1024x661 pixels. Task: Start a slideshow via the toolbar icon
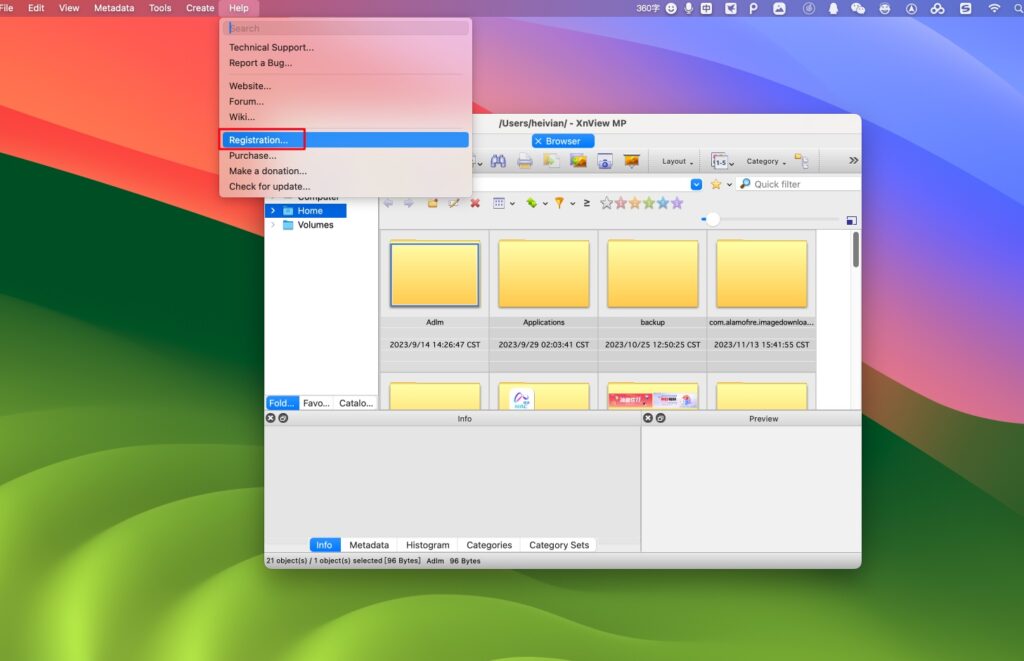click(x=631, y=161)
